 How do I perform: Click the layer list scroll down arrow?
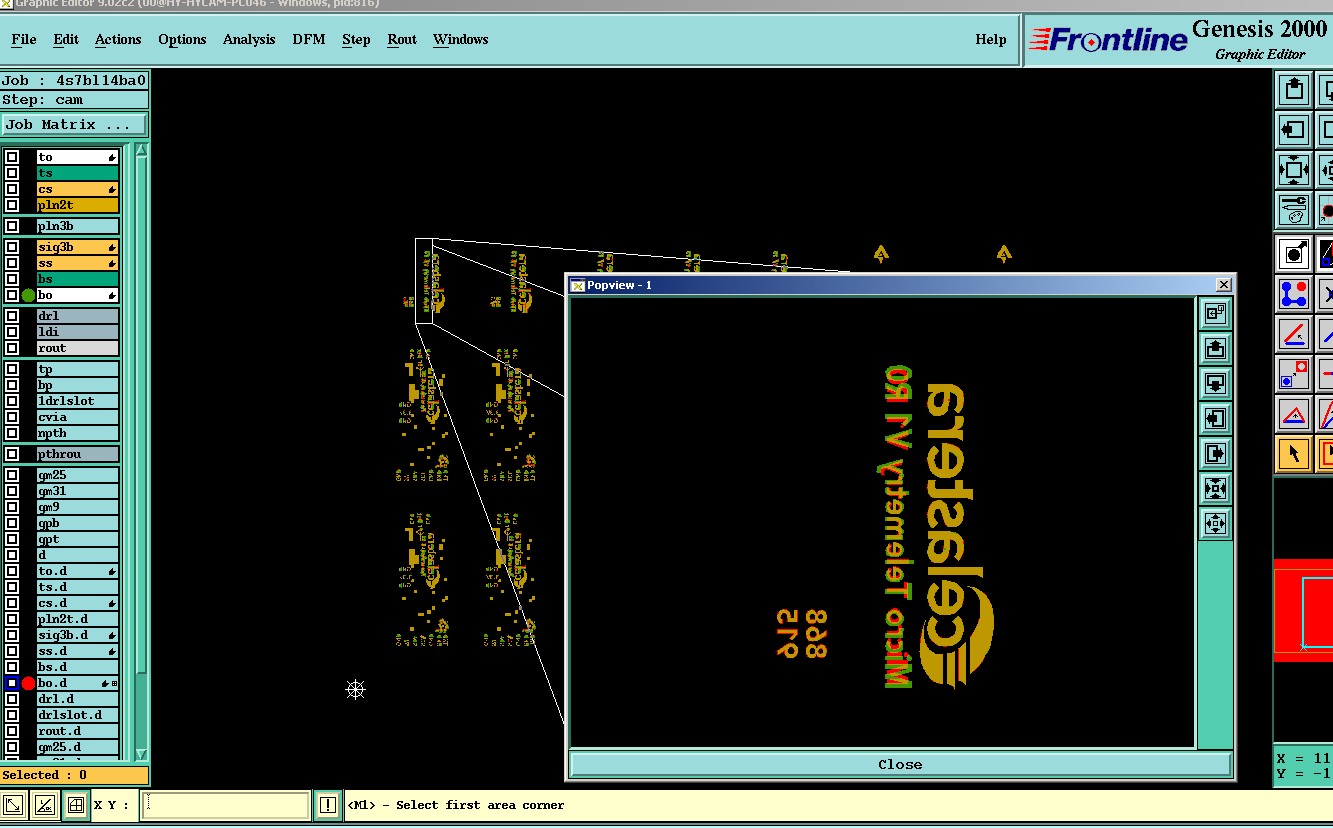pos(141,754)
